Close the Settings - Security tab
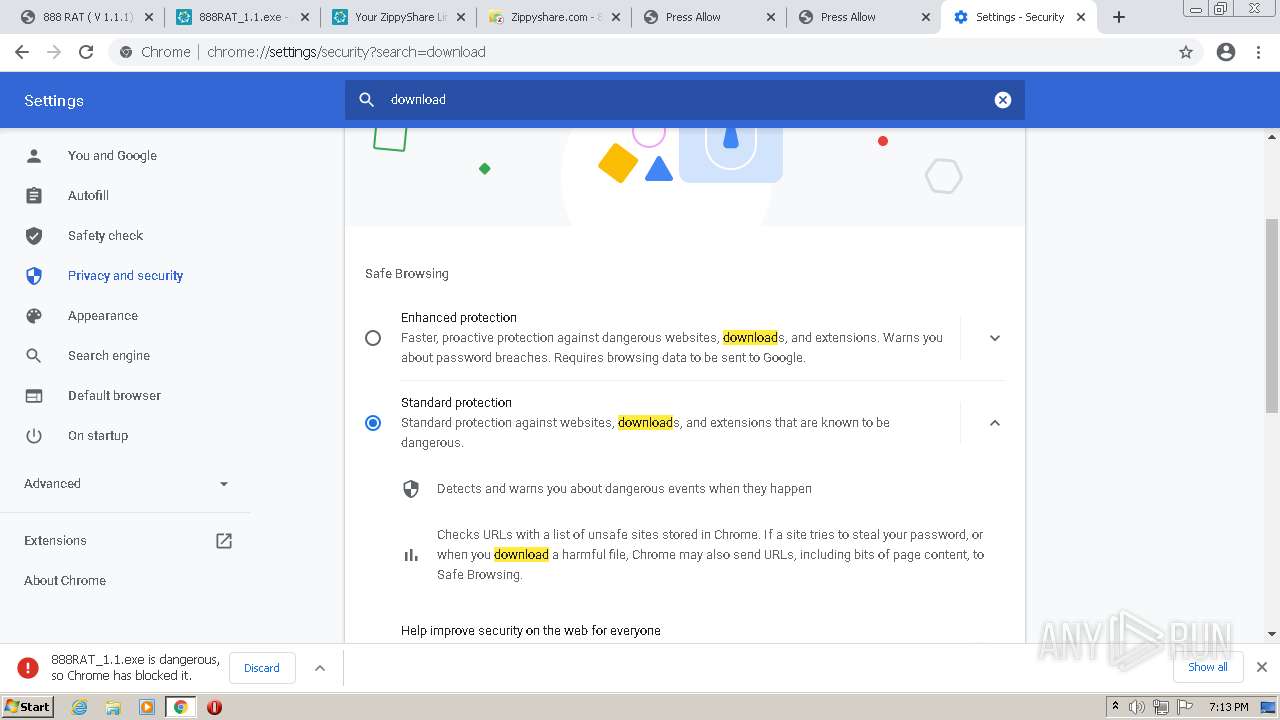Image resolution: width=1280 pixels, height=720 pixels. tap(1081, 17)
